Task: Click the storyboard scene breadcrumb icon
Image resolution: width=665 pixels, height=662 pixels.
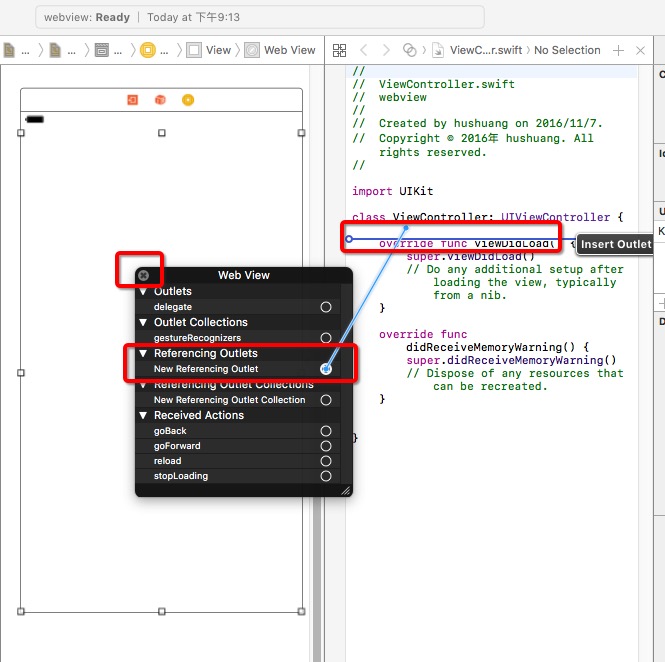Action: (101, 50)
